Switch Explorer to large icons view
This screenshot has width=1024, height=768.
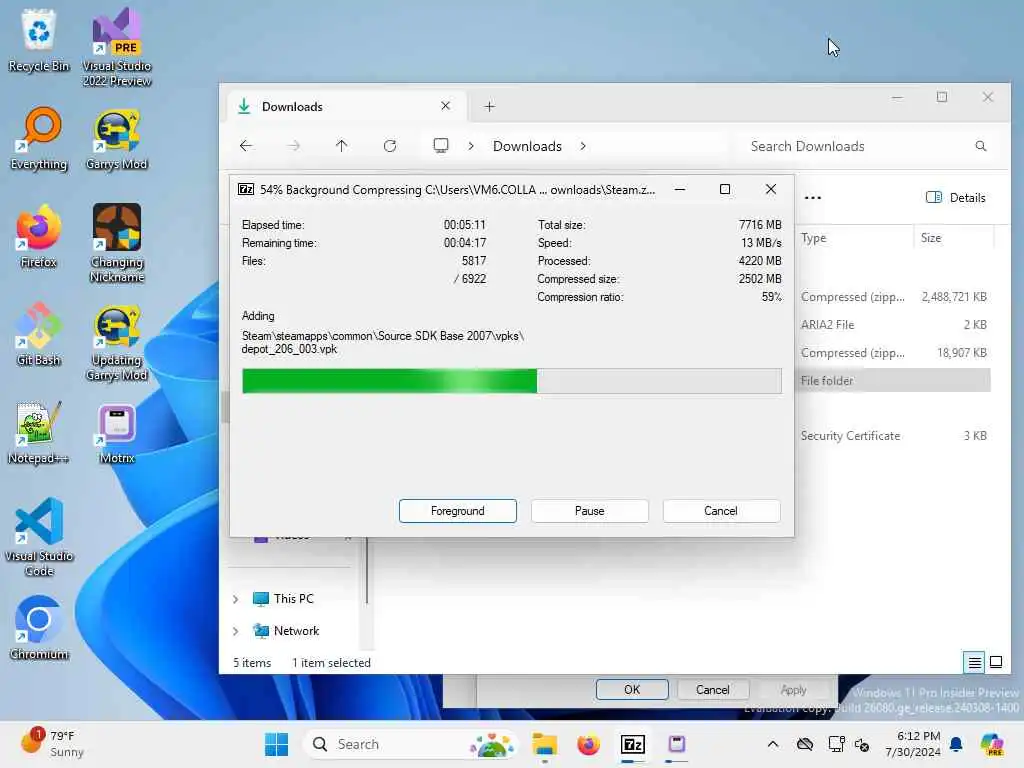pos(996,662)
